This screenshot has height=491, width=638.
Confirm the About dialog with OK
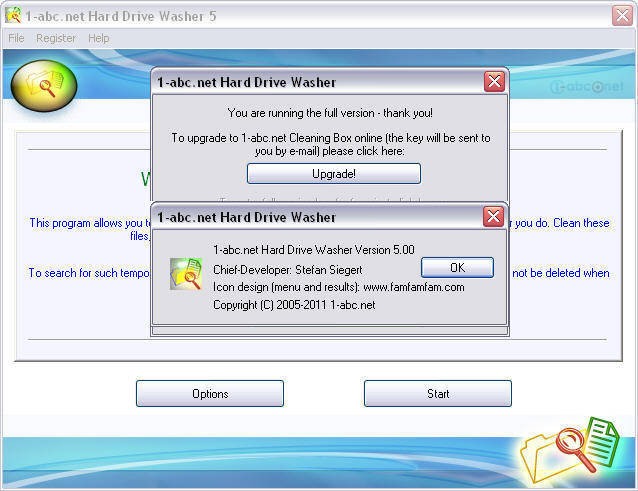click(457, 267)
